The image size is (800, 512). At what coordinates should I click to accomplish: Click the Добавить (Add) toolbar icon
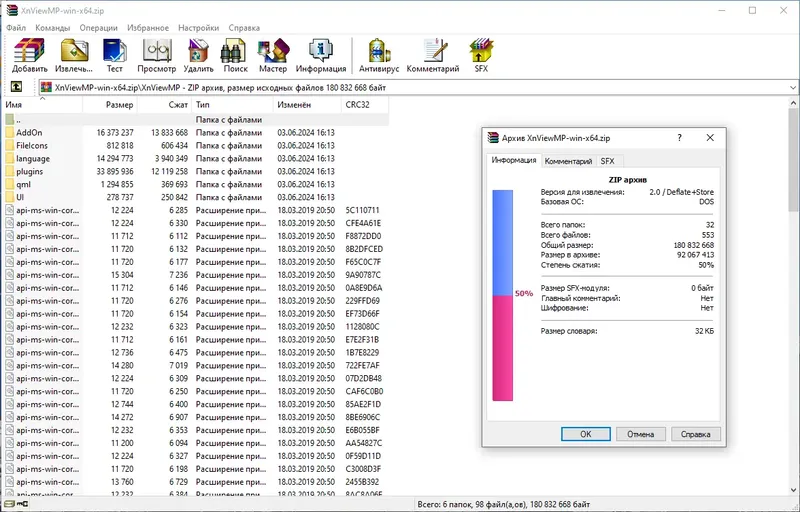pyautogui.click(x=30, y=56)
